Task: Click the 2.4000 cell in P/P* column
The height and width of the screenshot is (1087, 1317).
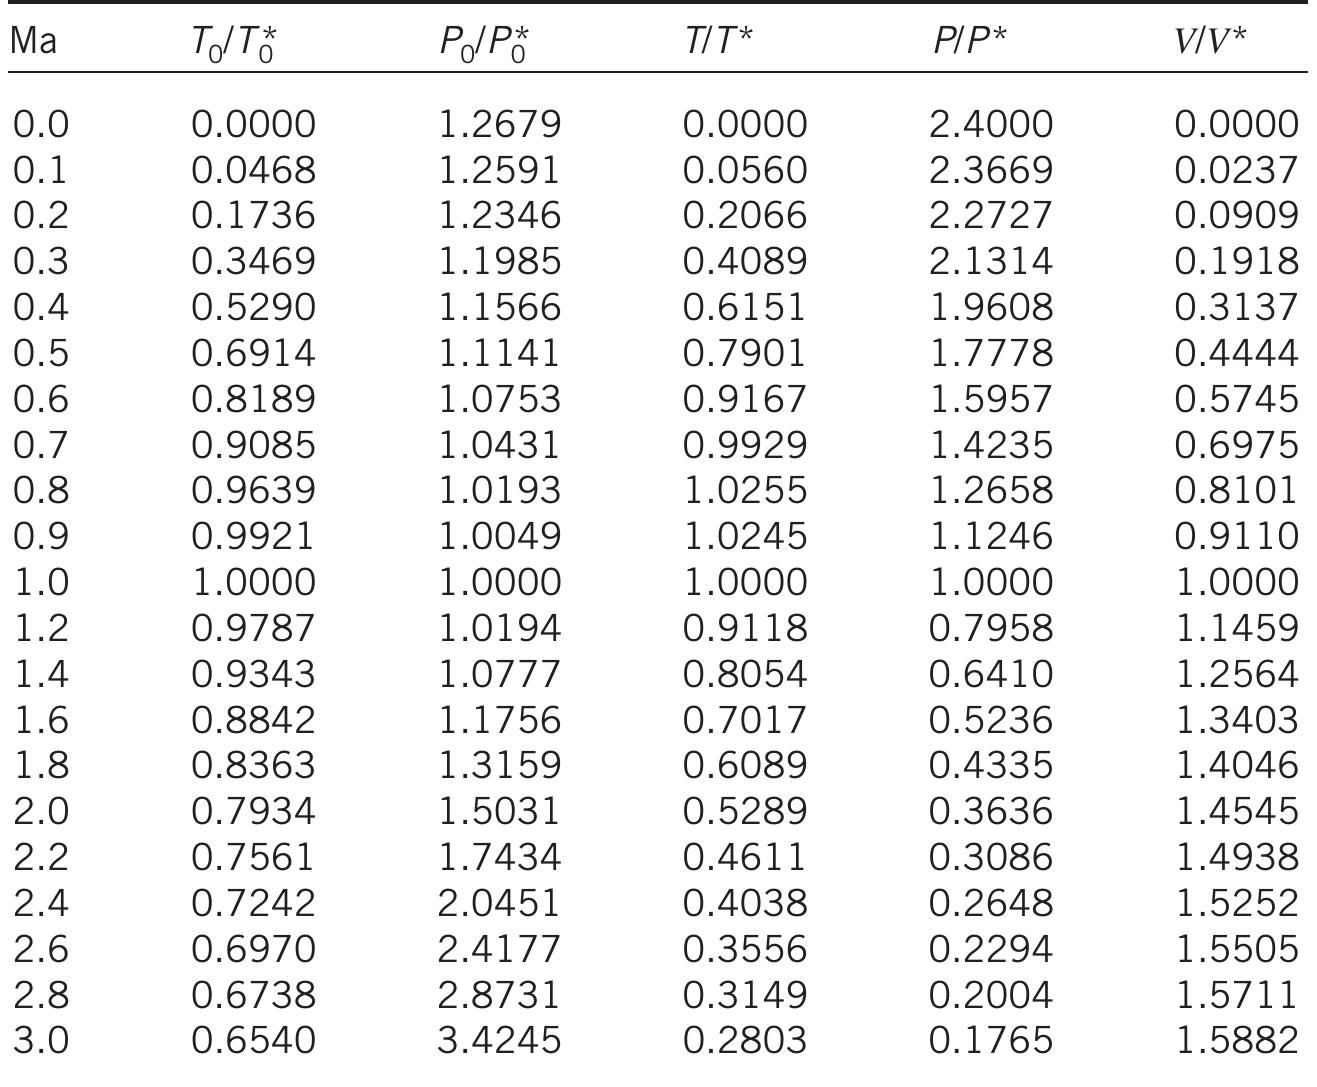Action: point(990,124)
